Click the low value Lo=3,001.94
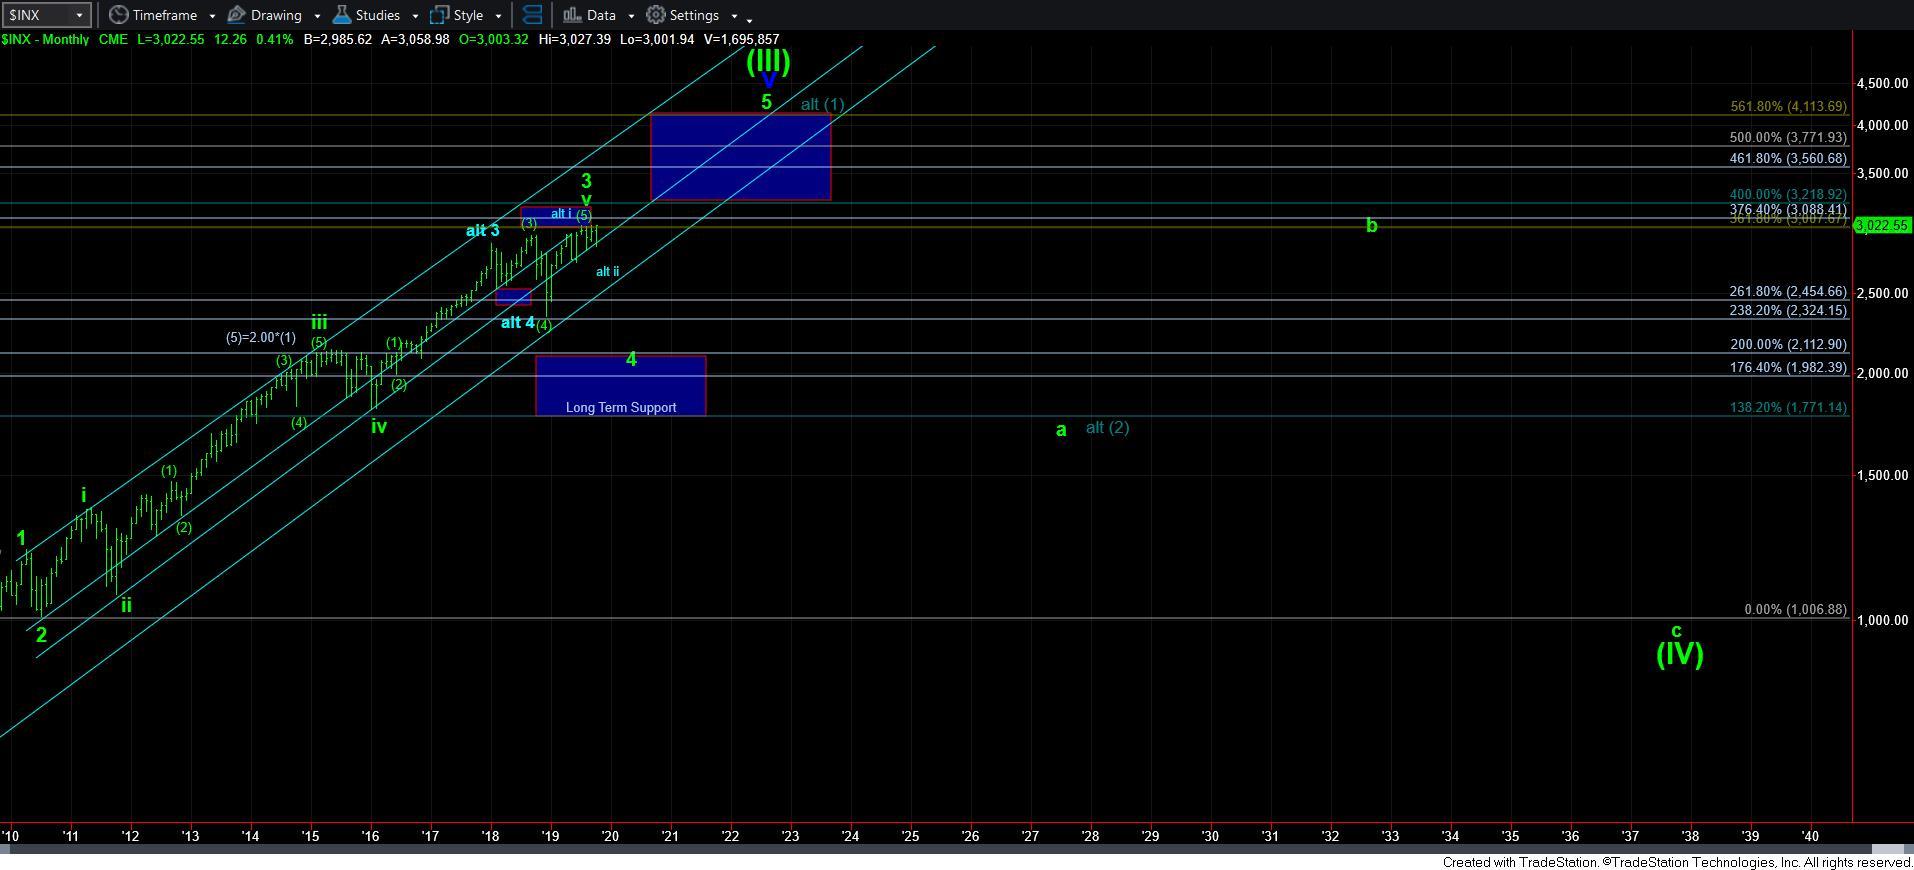The width and height of the screenshot is (1914, 870). 657,40
